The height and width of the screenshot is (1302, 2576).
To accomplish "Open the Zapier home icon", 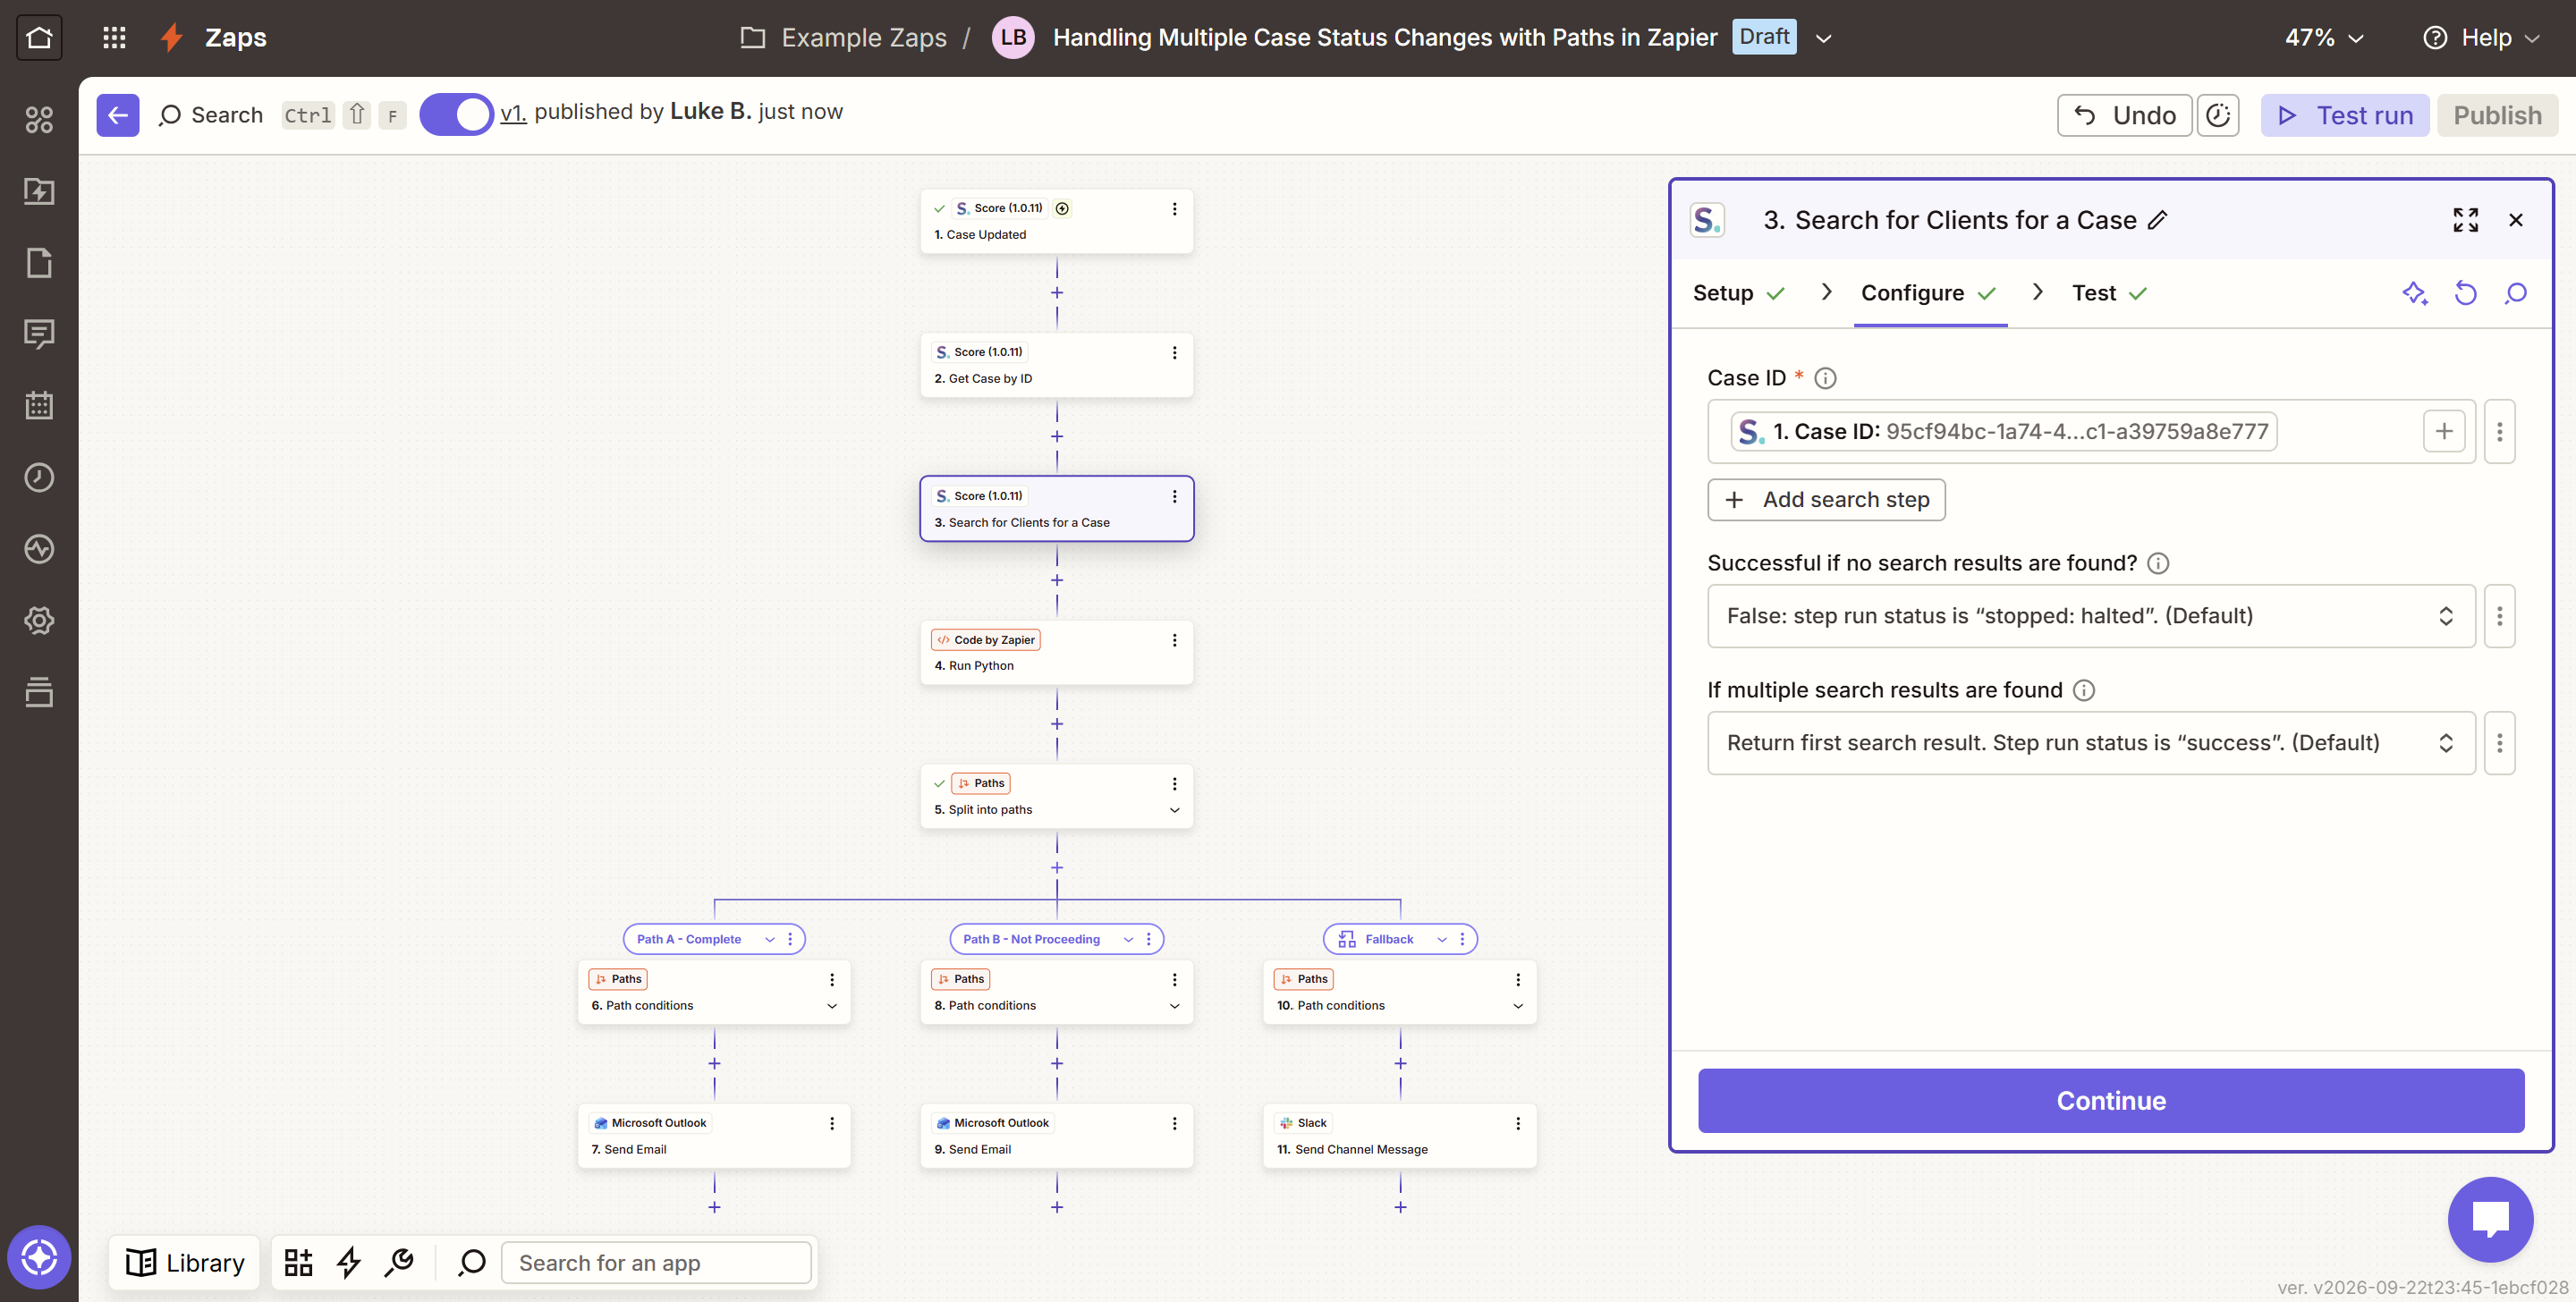I will [39, 38].
